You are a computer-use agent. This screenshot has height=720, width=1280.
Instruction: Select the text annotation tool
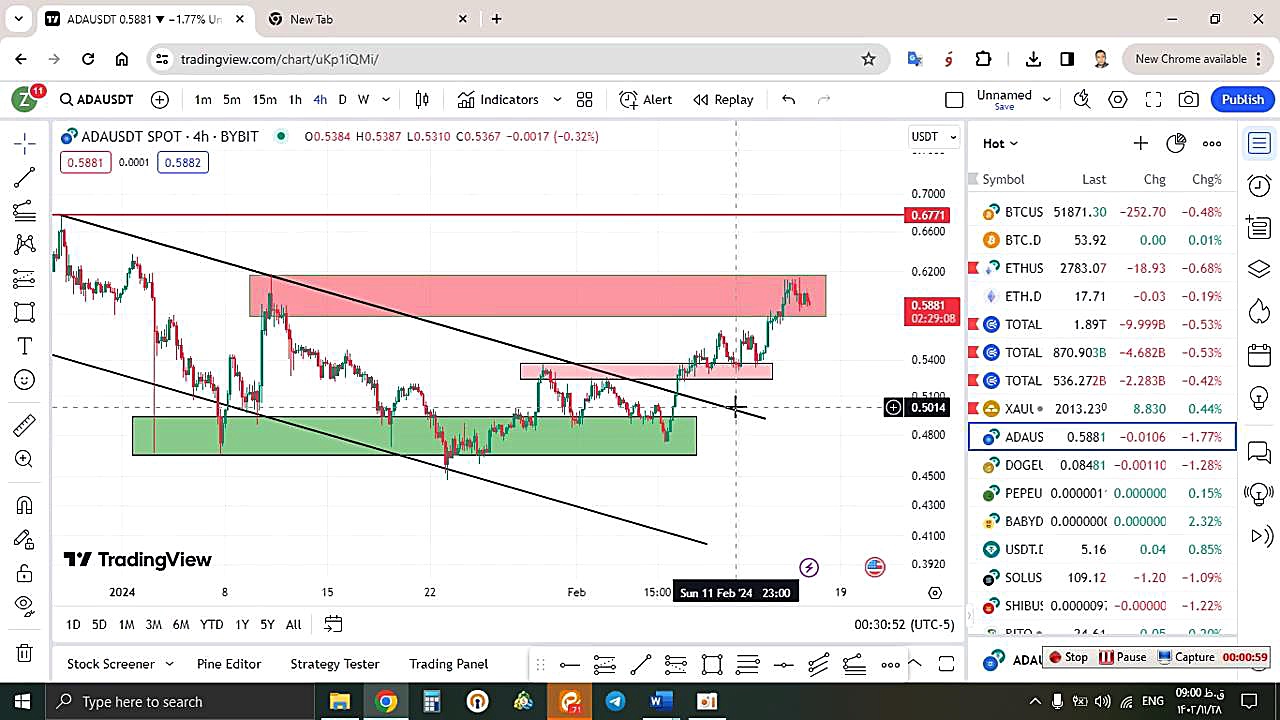(x=25, y=346)
